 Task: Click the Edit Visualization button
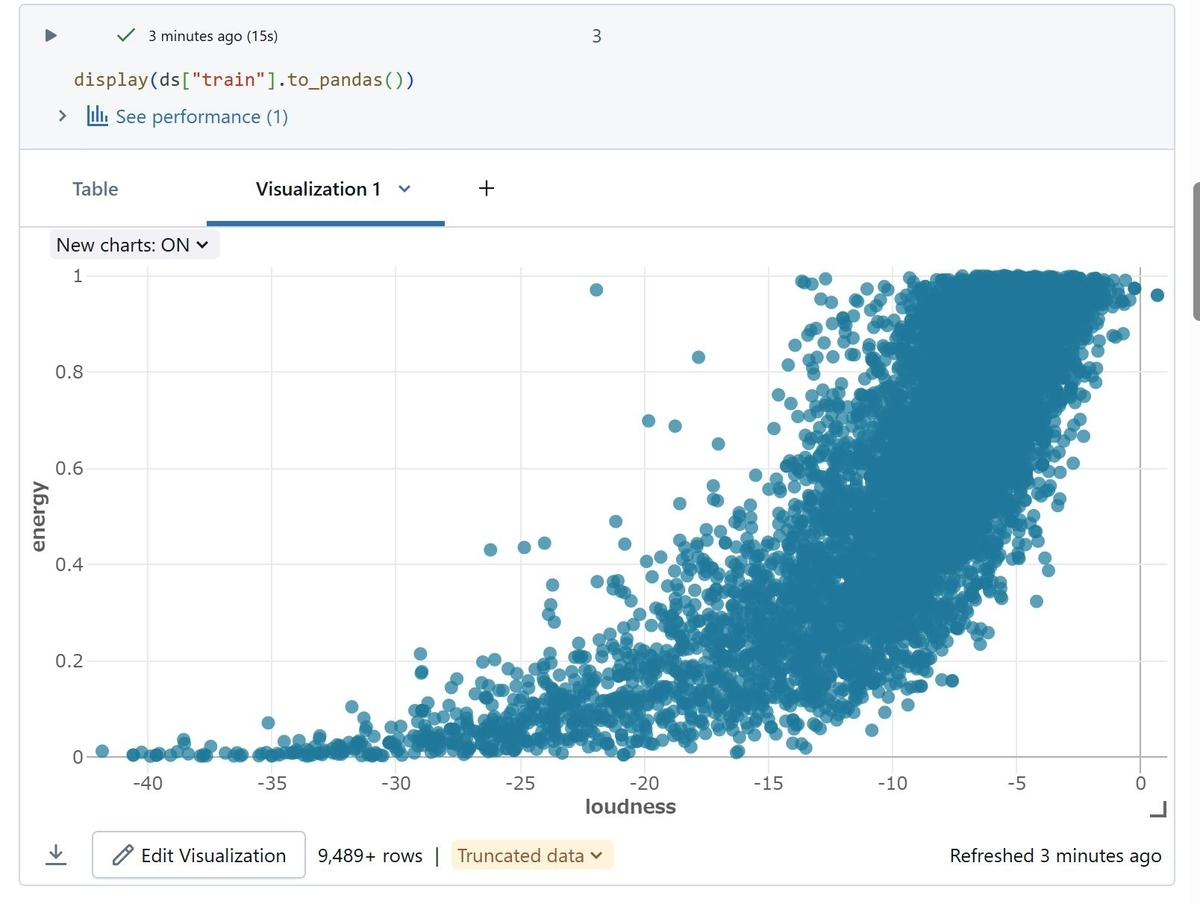198,855
